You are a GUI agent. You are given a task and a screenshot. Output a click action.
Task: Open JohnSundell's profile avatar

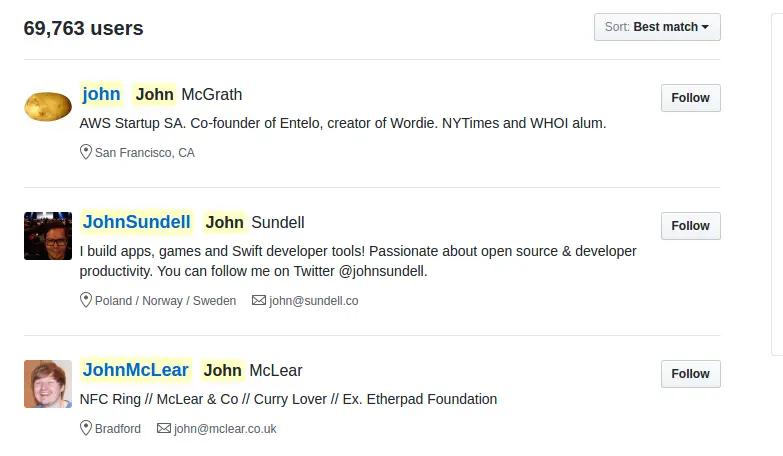(48, 235)
